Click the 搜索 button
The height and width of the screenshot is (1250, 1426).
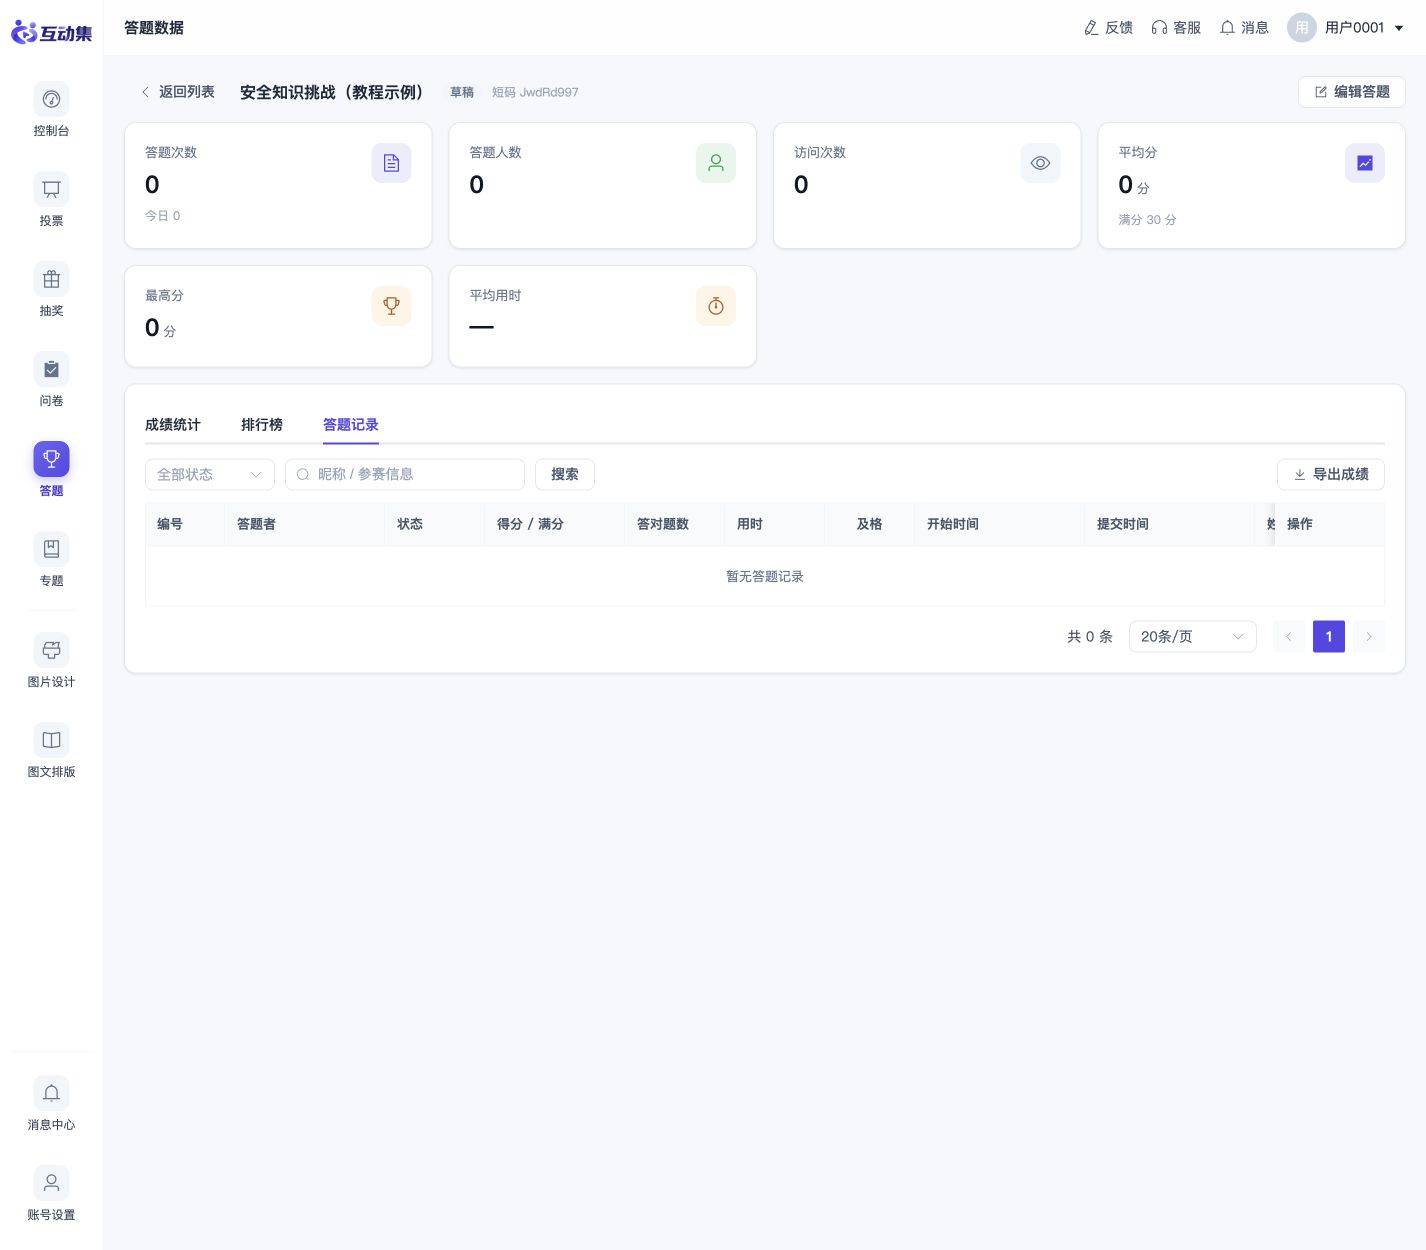coord(565,474)
